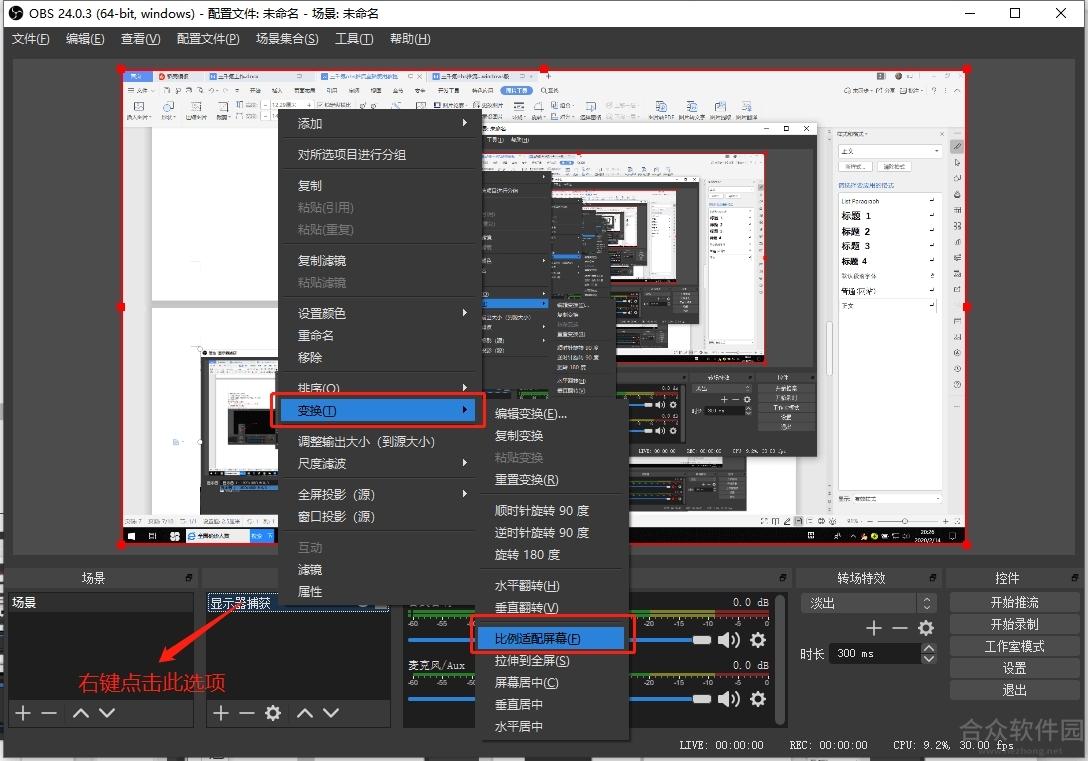
Task: Open the 淡出 transition dropdown
Action: 869,603
